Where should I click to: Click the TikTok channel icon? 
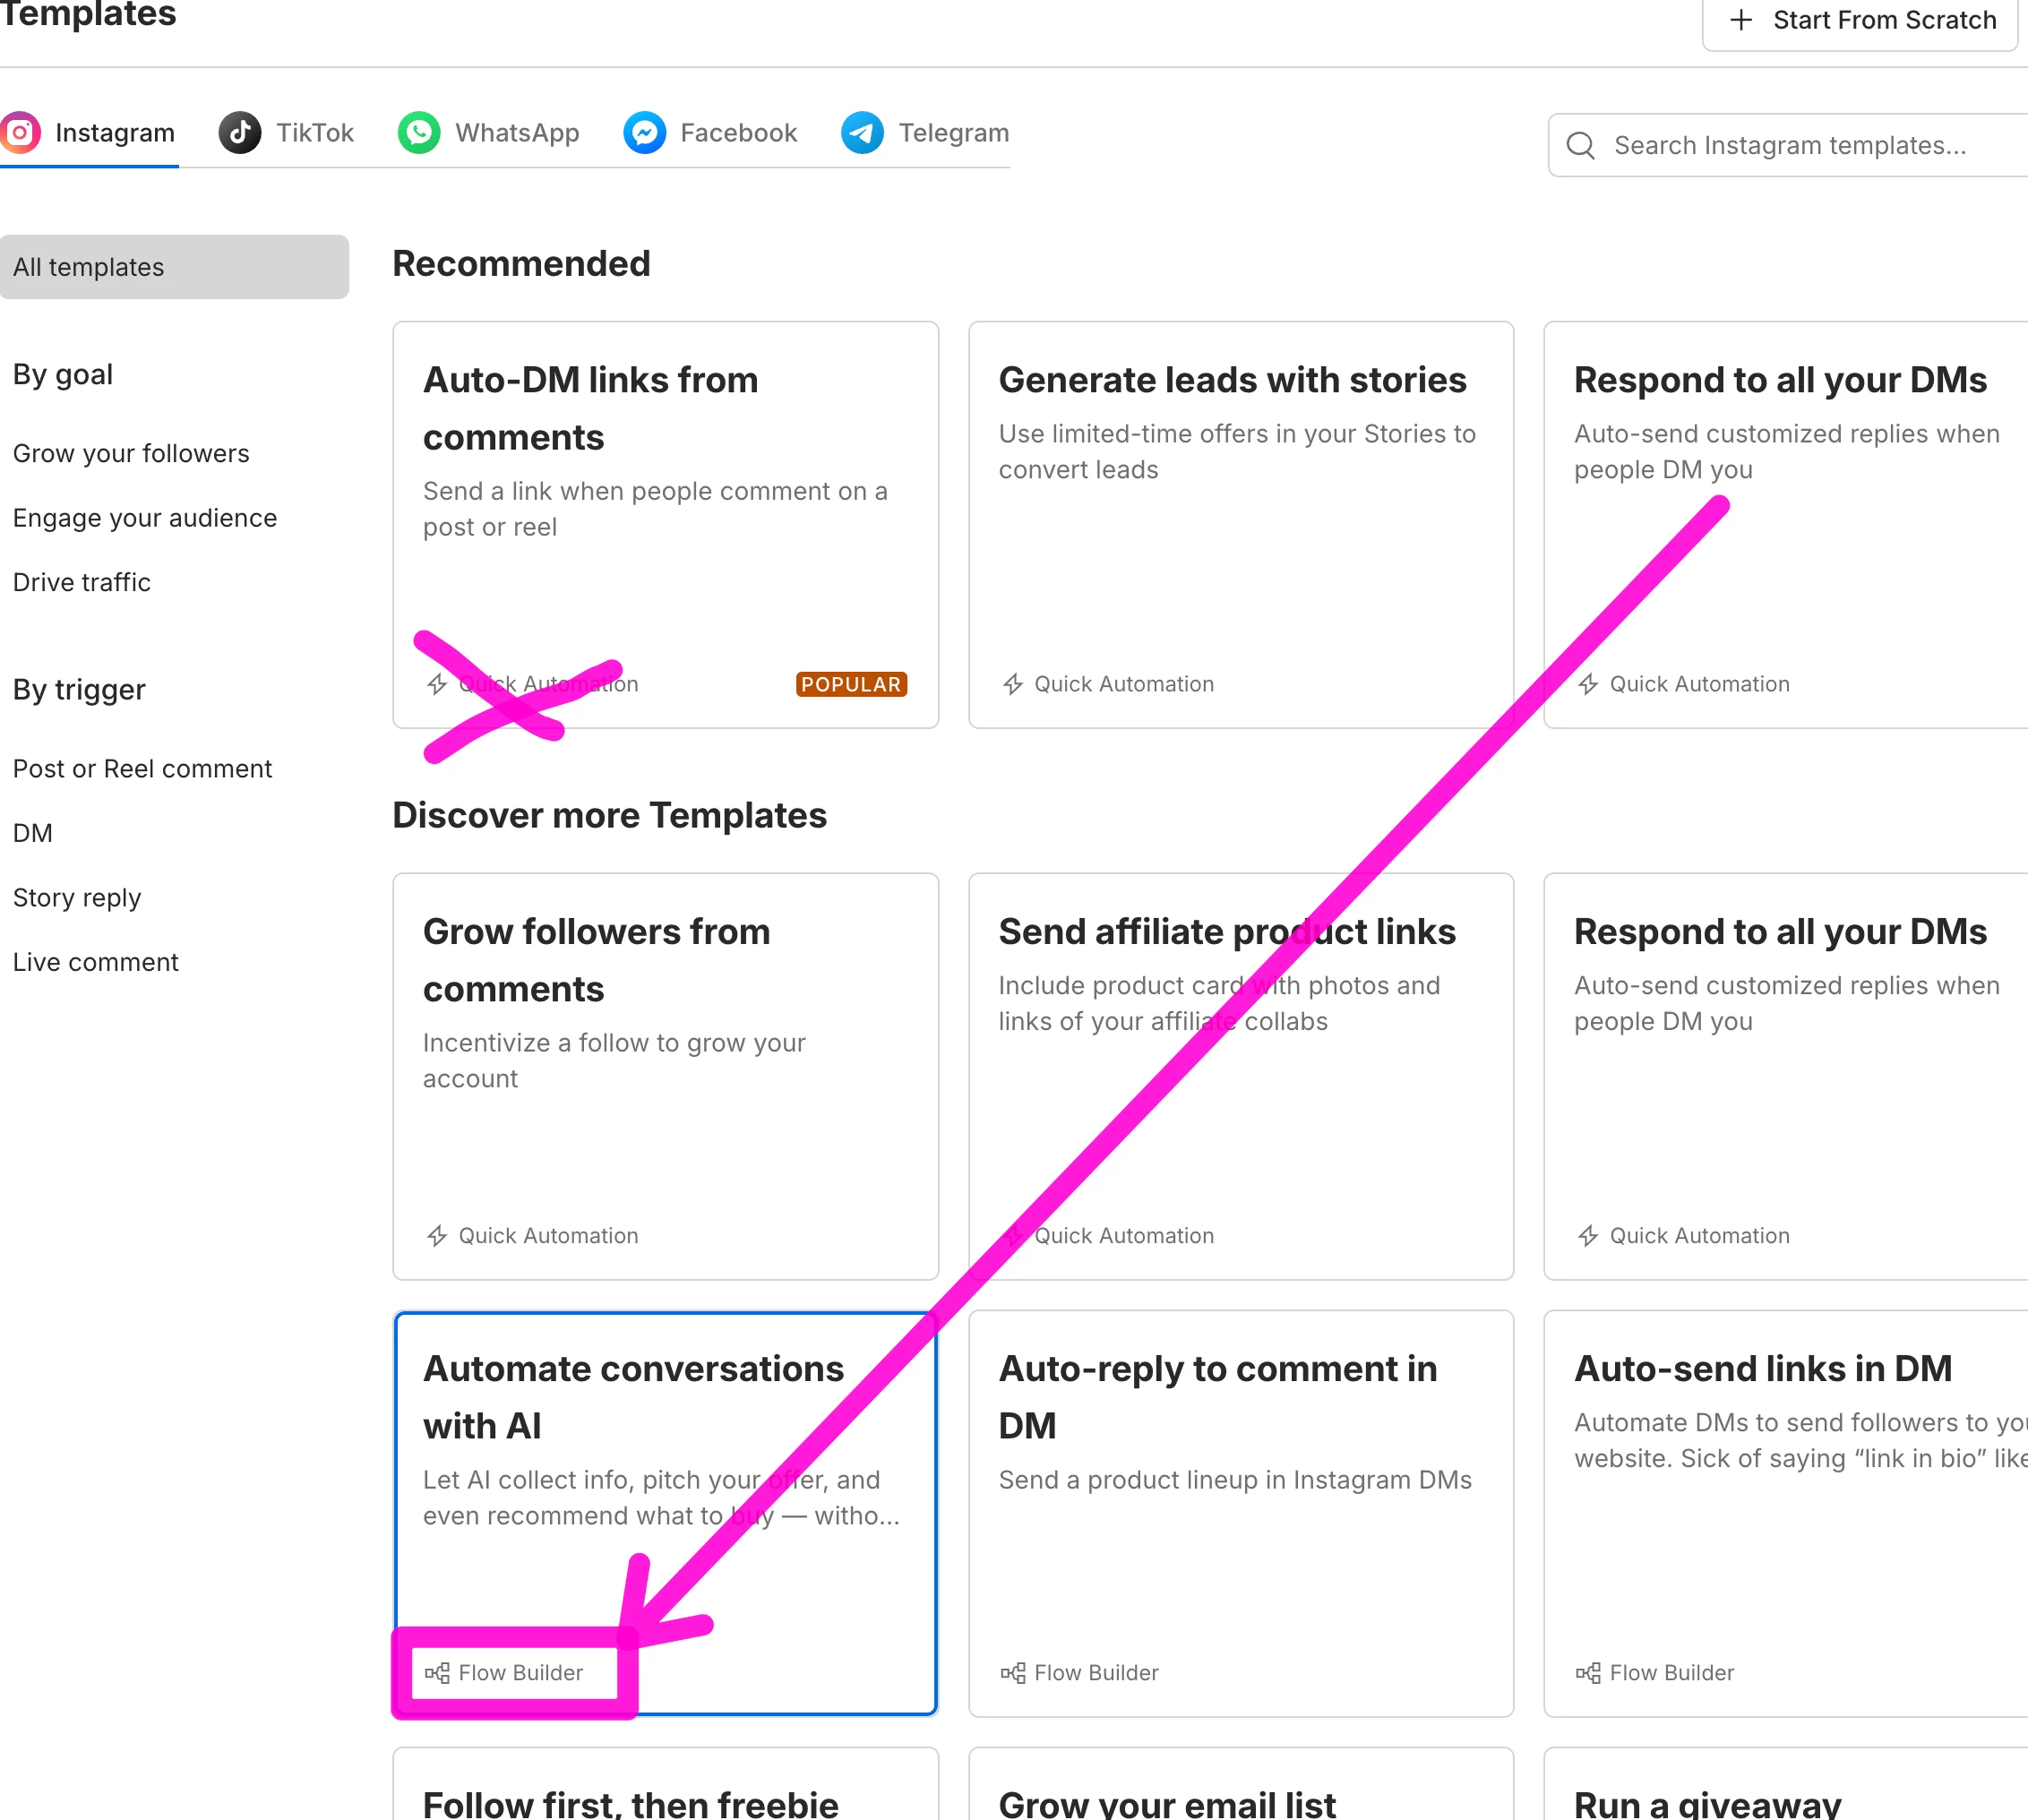click(240, 133)
